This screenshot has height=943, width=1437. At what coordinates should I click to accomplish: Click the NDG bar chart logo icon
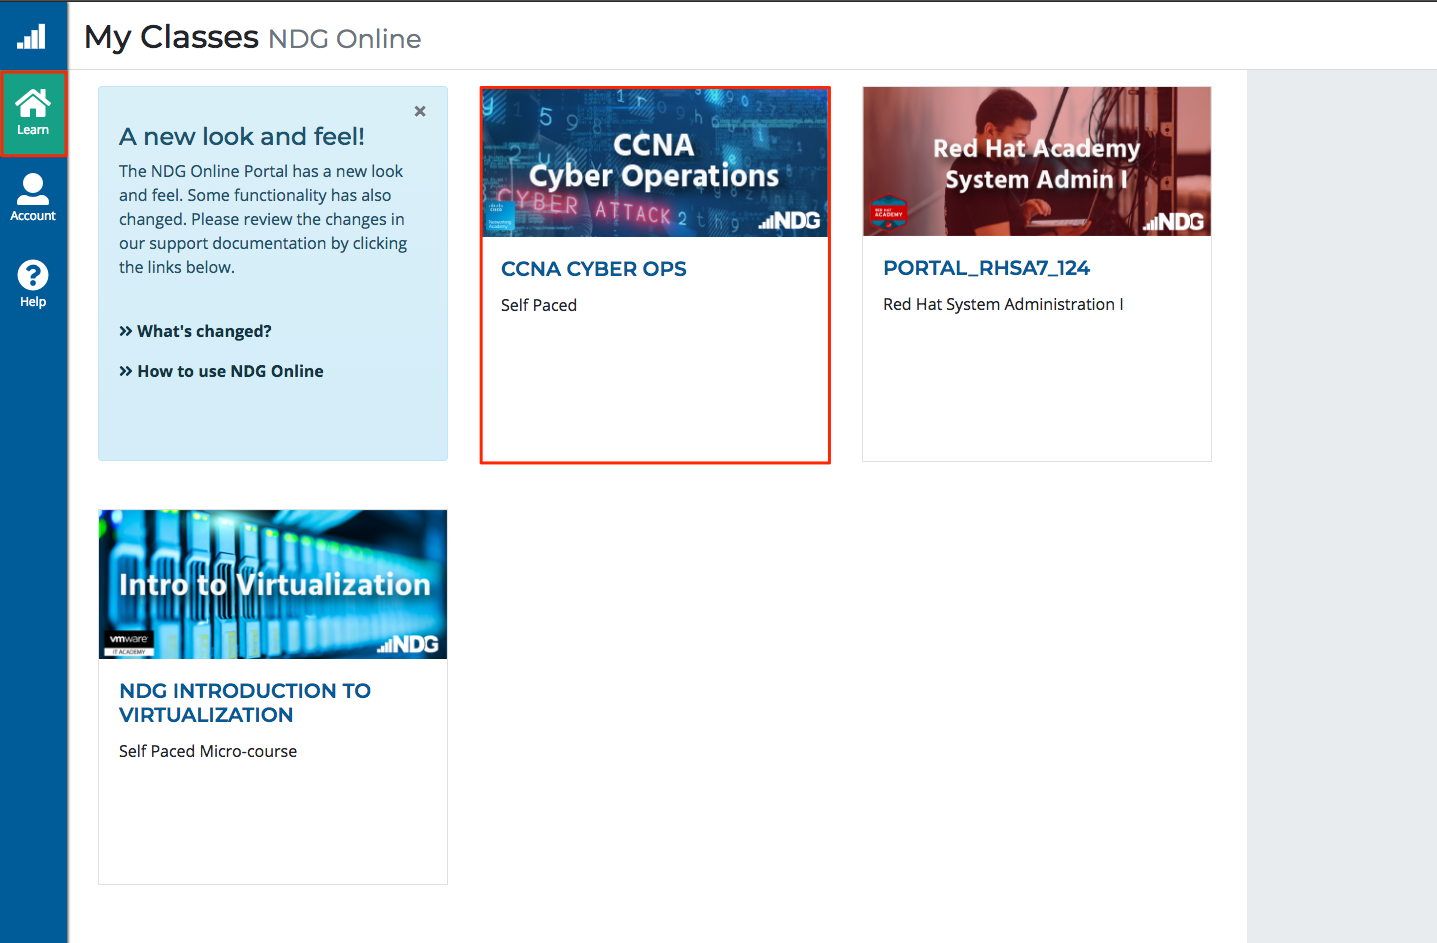click(33, 35)
